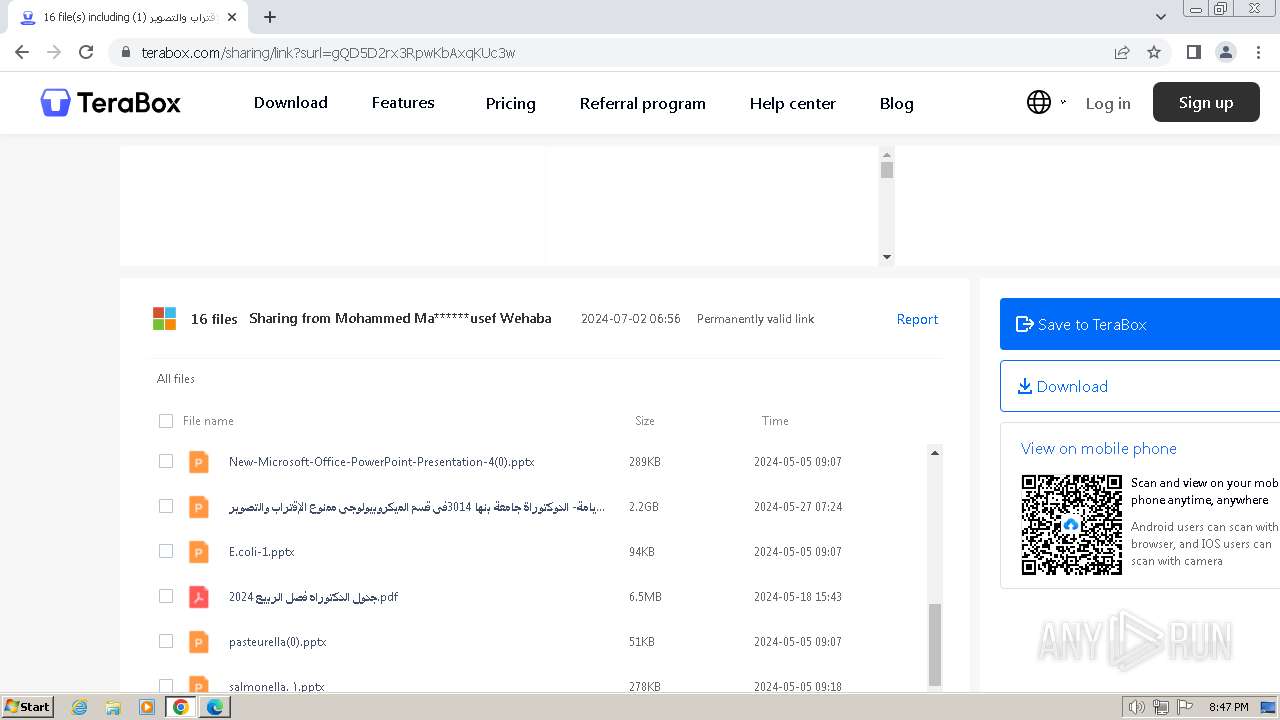The height and width of the screenshot is (720, 1280).
Task: Click the TeraBox logo
Action: tap(111, 102)
